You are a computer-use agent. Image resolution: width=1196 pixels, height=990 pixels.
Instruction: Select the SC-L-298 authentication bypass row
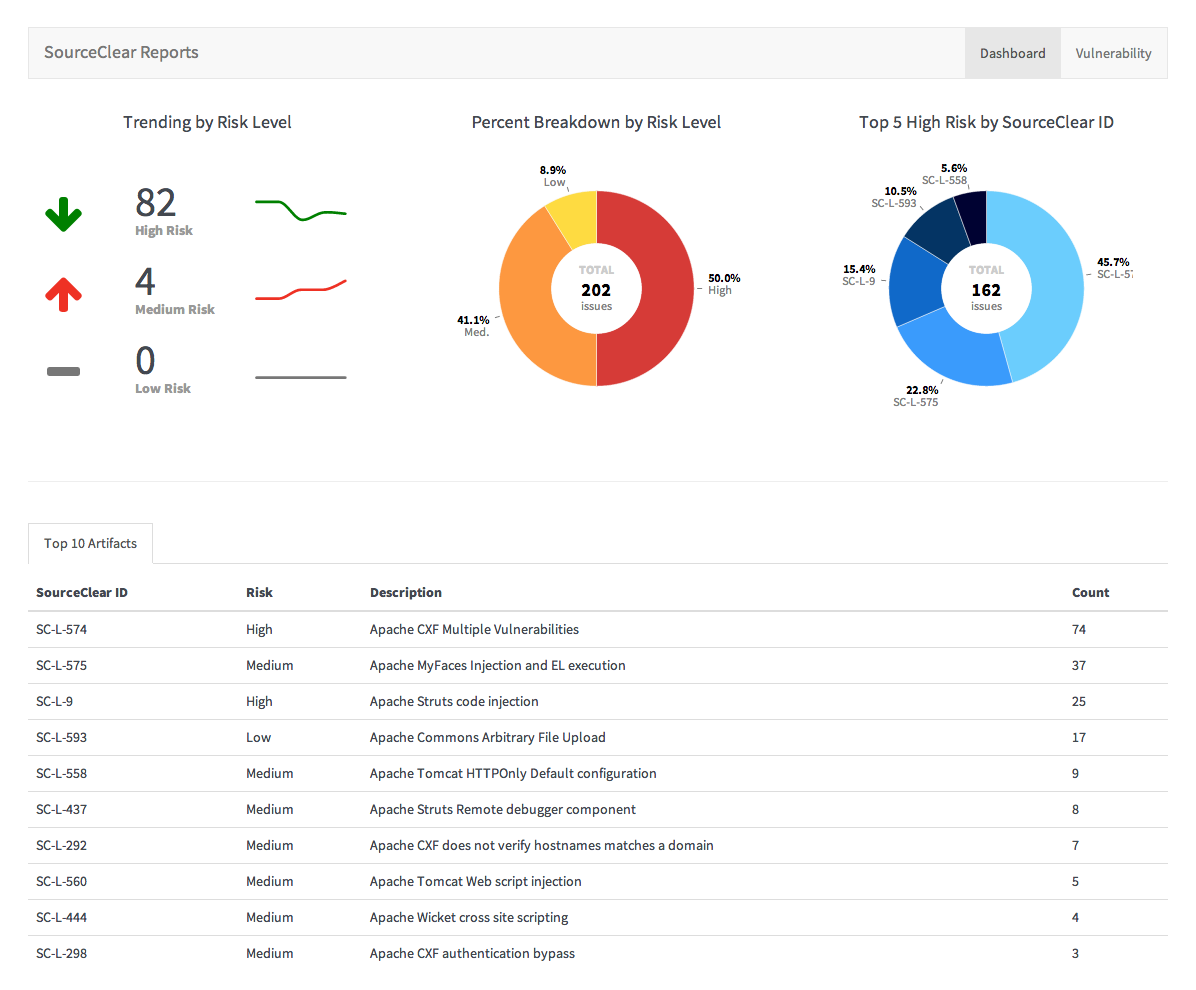point(472,953)
